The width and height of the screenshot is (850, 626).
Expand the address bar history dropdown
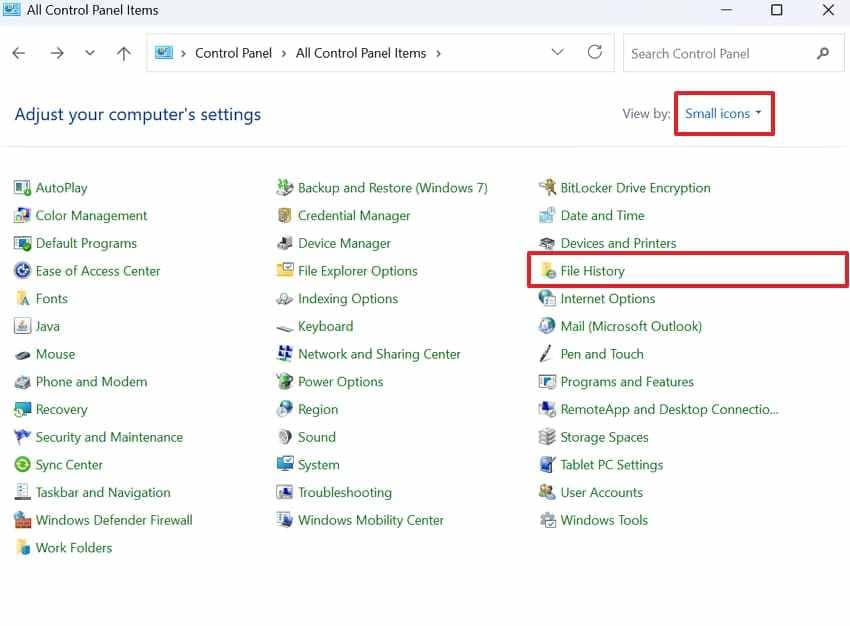(557, 53)
